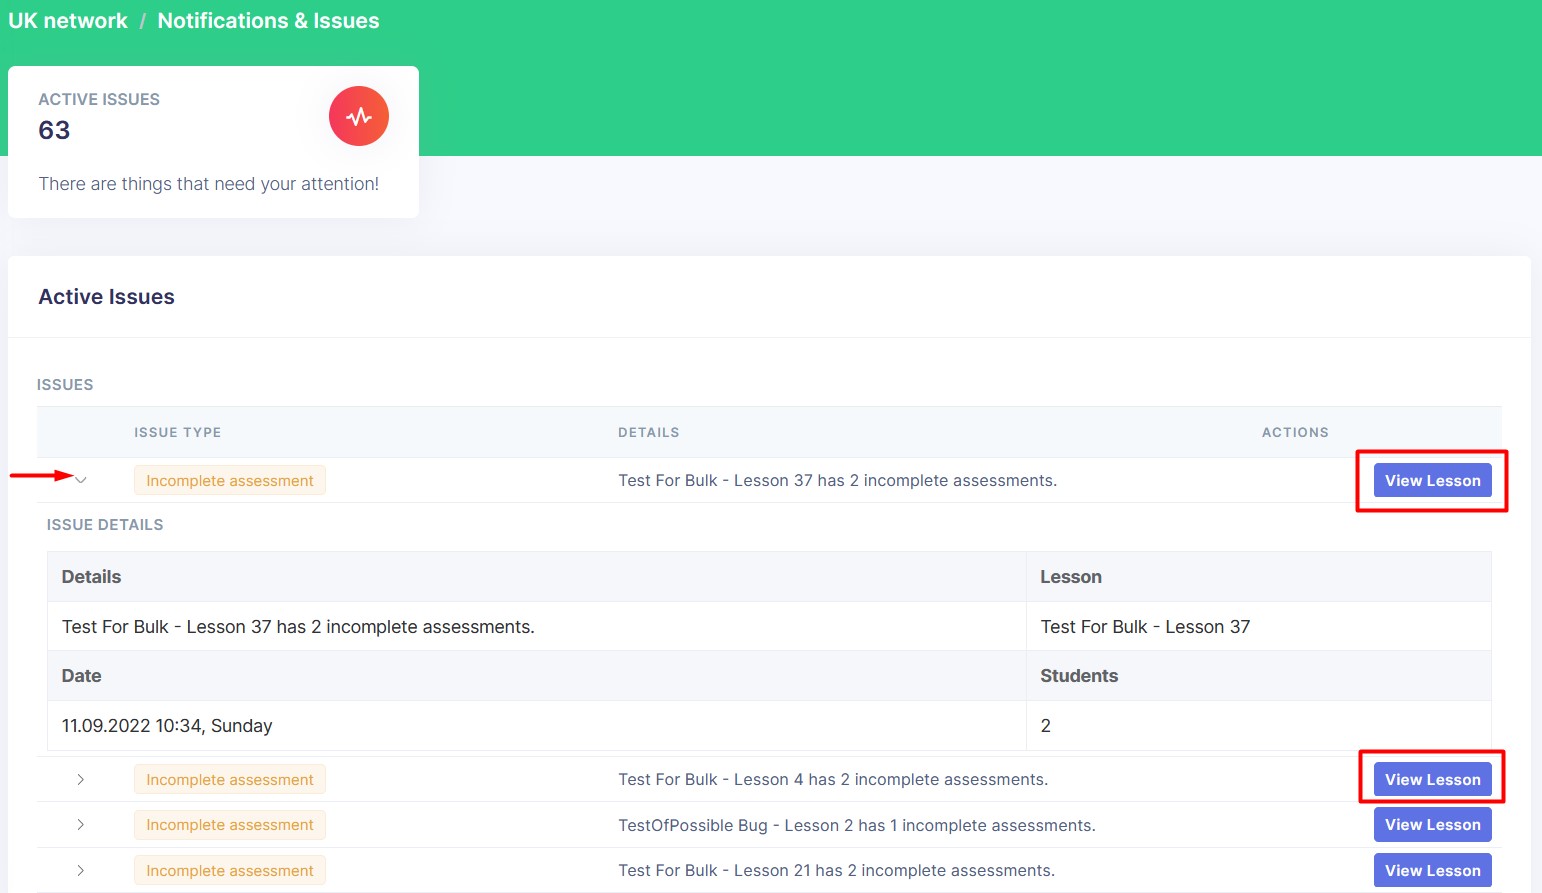1542x893 pixels.
Task: Click the Details column header in issues table
Action: (x=648, y=433)
